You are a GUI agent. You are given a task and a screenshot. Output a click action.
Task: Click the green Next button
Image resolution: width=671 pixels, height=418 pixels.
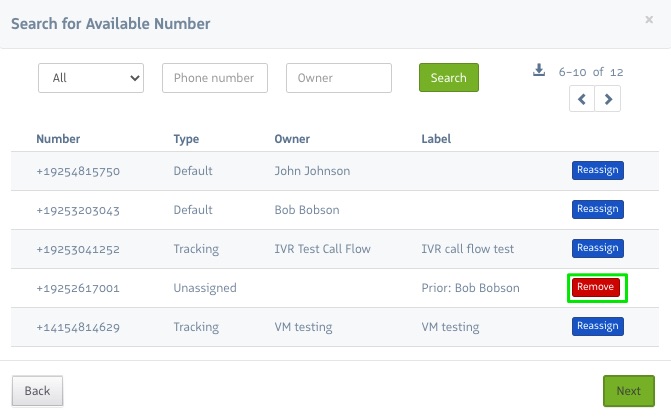point(628,390)
